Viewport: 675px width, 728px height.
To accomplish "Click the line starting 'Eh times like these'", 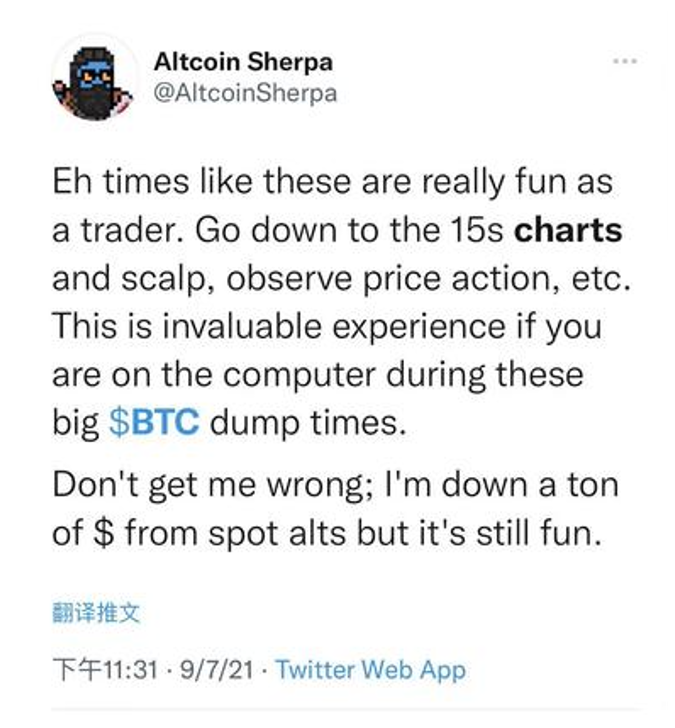I will (x=332, y=182).
